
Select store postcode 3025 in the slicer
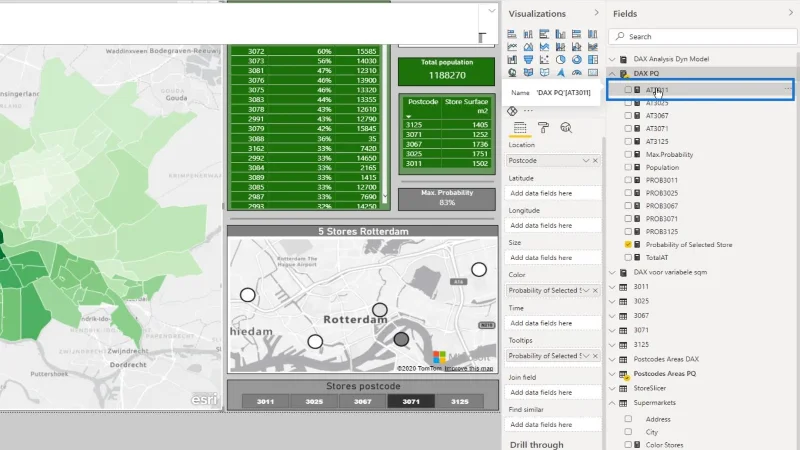tap(314, 402)
